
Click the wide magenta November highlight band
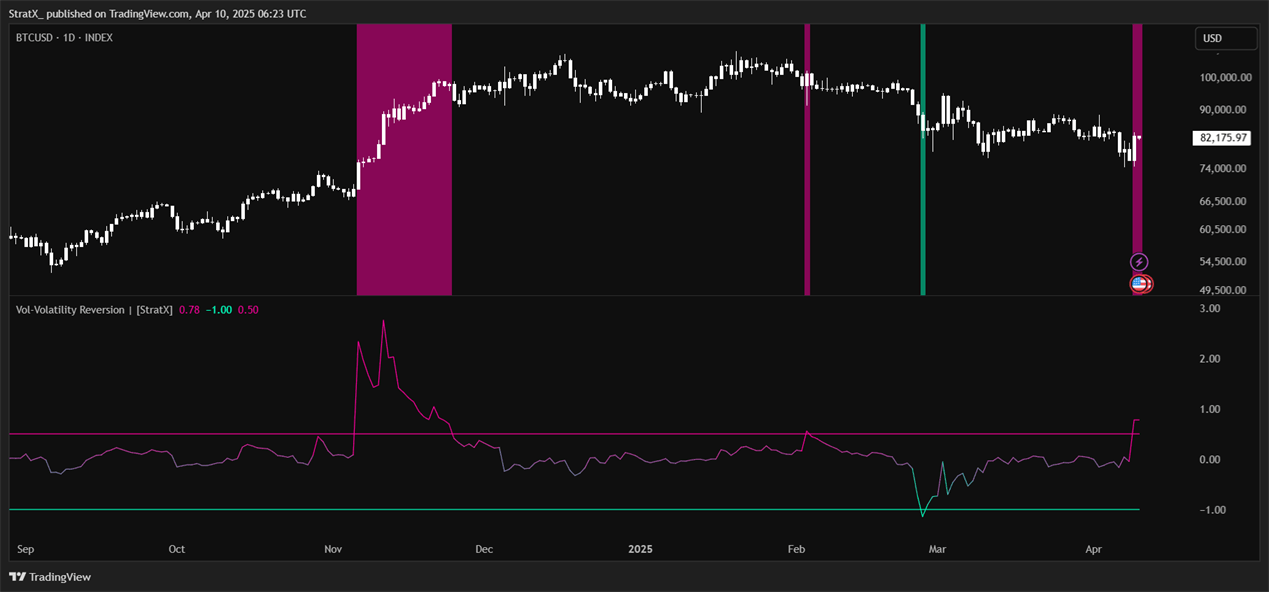[404, 160]
